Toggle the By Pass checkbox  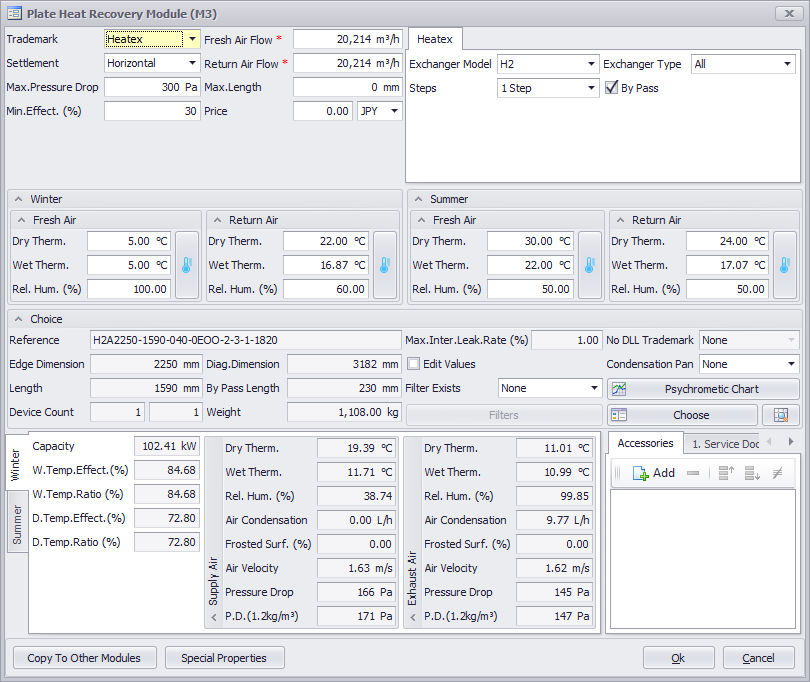(612, 87)
